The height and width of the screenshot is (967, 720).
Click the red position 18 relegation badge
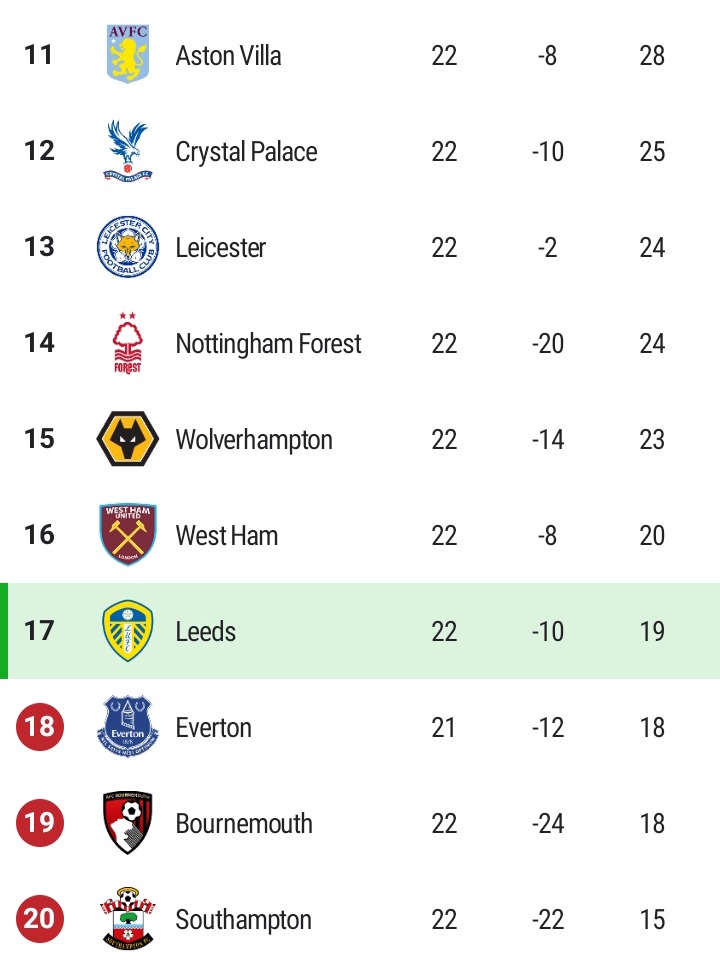40,726
